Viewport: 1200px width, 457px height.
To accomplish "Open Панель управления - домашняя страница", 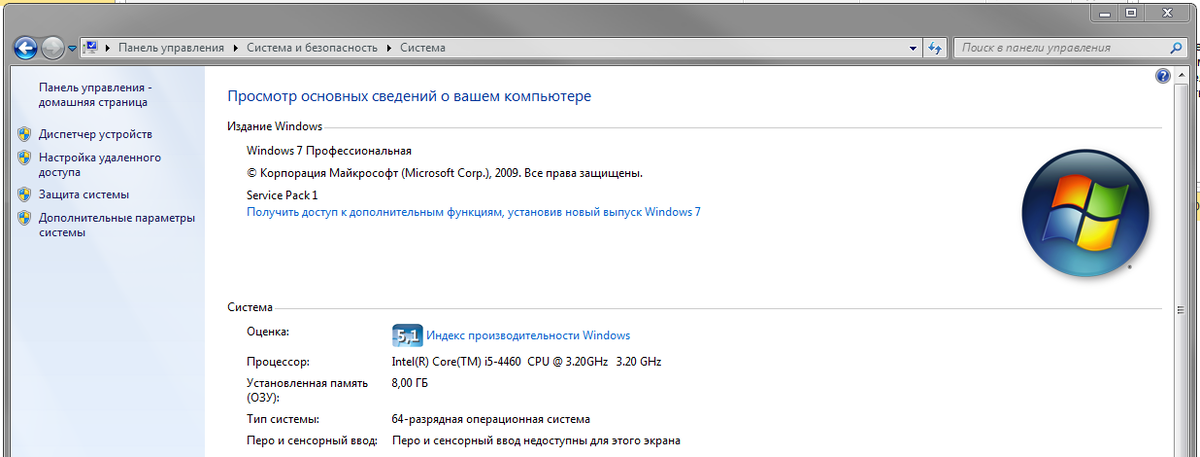I will pos(94,95).
